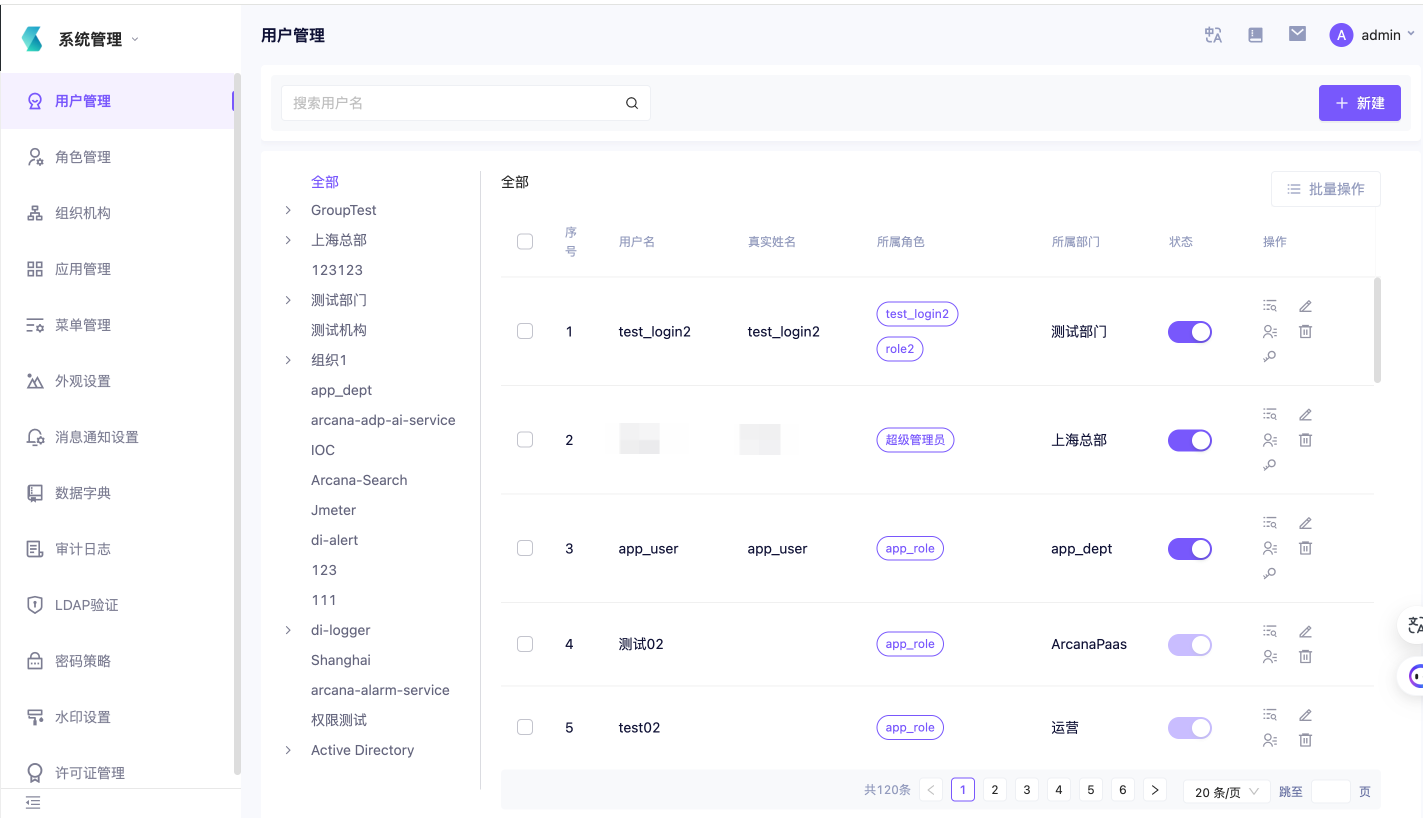Click the delete icon for the 上海总部 user row
1423x818 pixels.
point(1305,440)
